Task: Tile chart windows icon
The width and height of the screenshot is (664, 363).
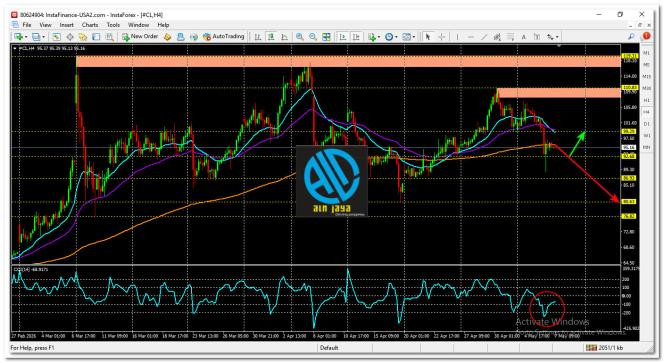Action: tap(326, 37)
